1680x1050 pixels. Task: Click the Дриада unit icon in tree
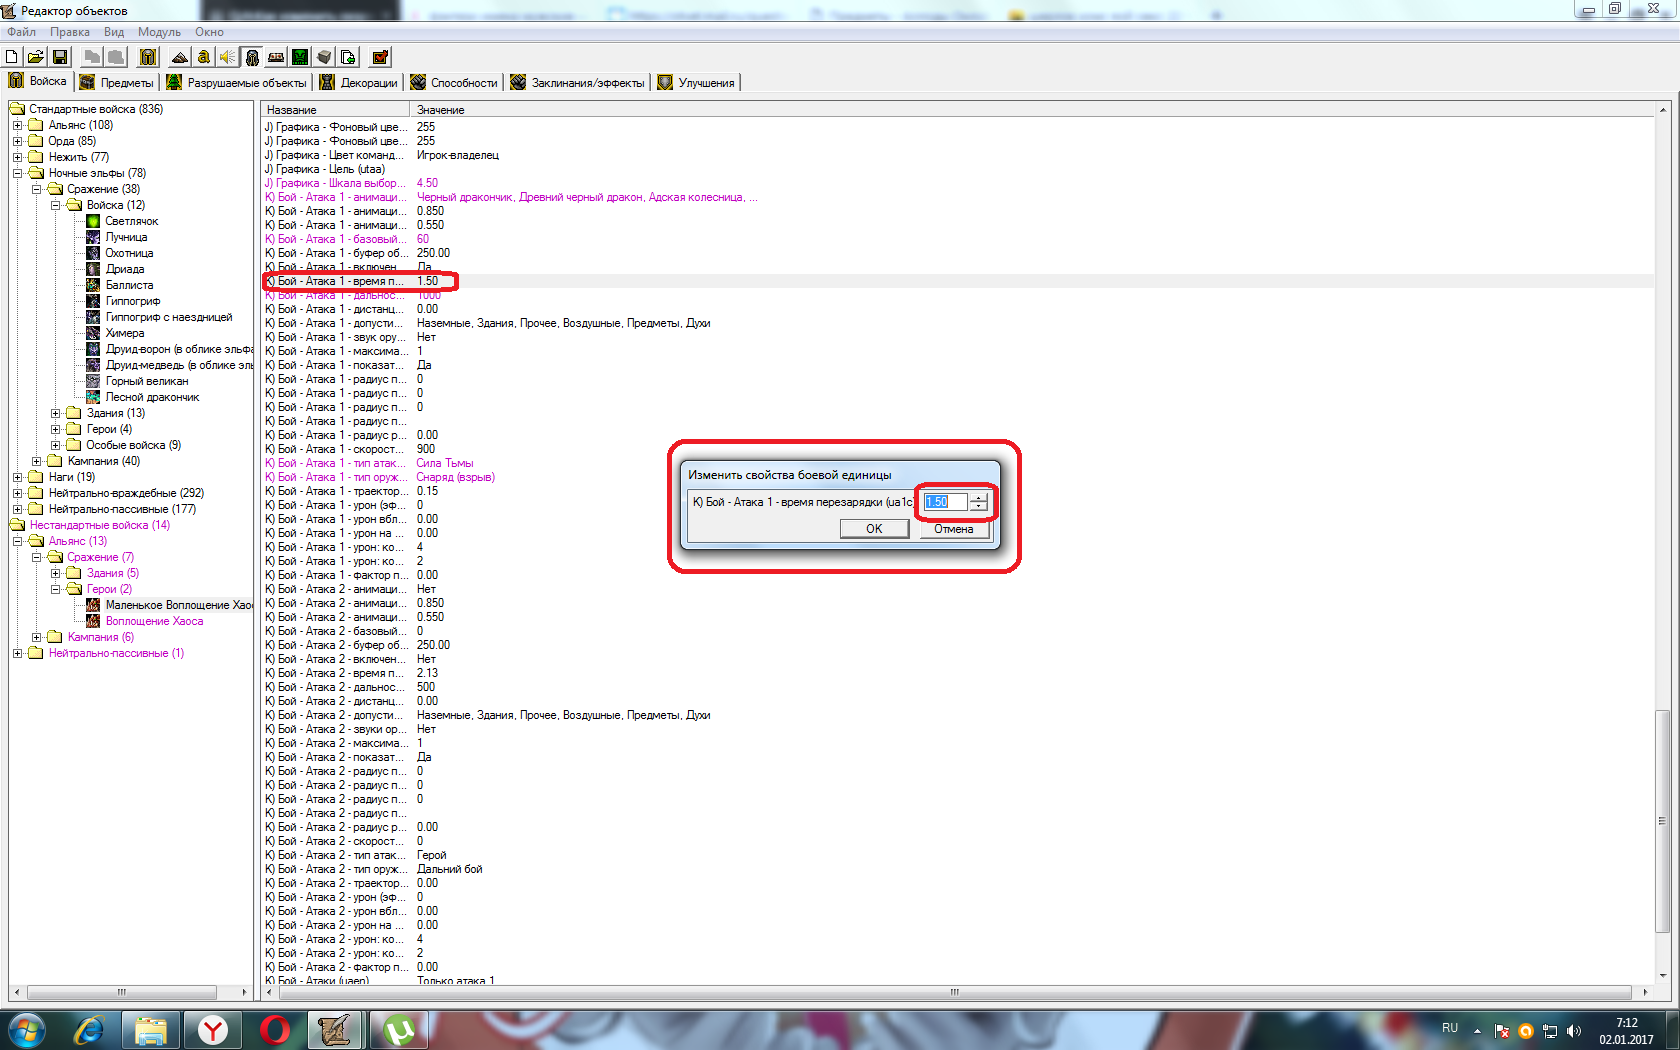pos(93,269)
